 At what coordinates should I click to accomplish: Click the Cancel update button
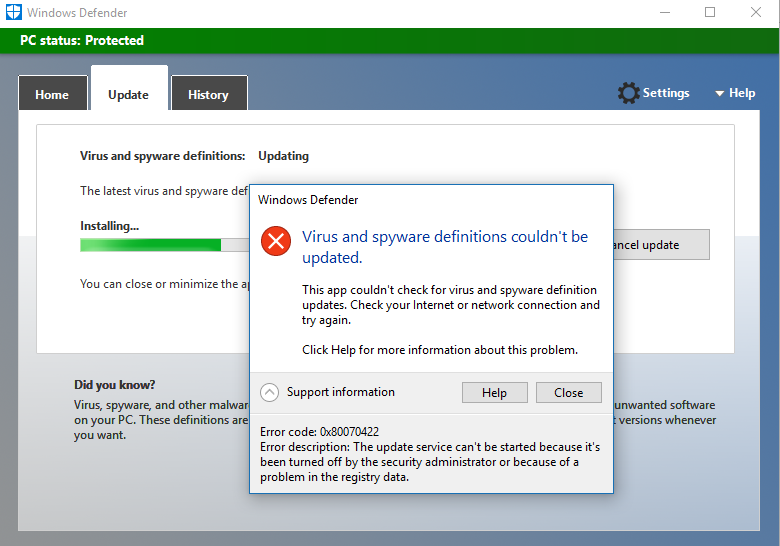click(x=662, y=245)
